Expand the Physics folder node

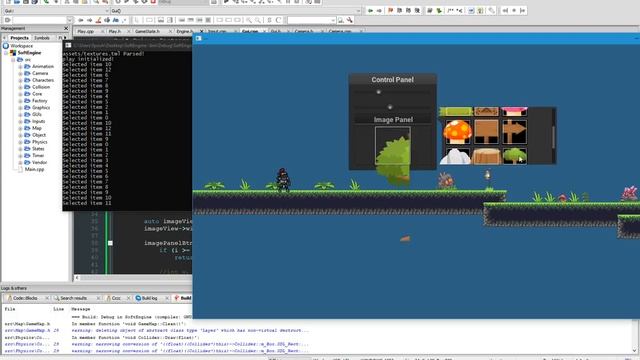point(20,142)
